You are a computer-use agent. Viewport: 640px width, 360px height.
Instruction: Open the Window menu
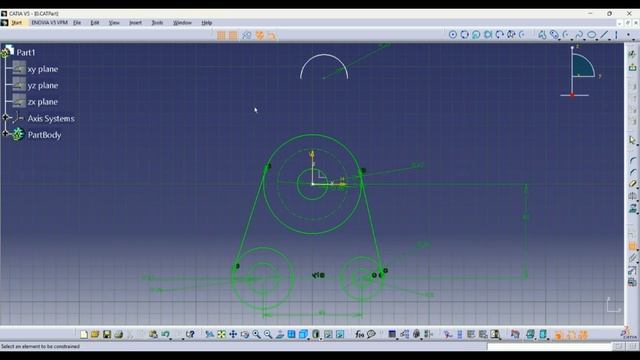182,23
